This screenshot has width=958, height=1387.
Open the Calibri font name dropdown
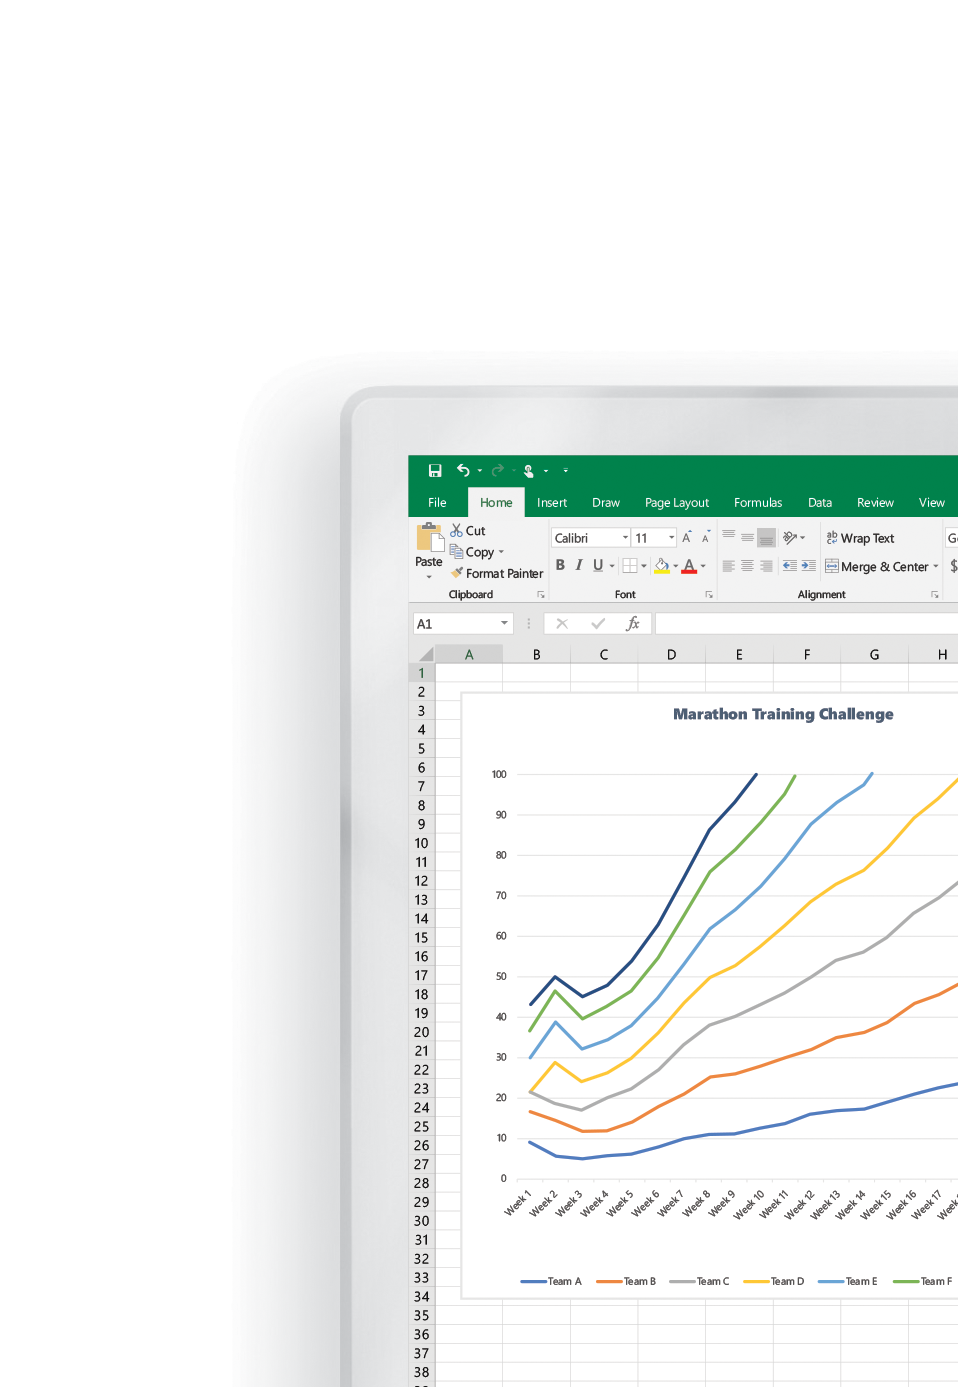click(625, 538)
